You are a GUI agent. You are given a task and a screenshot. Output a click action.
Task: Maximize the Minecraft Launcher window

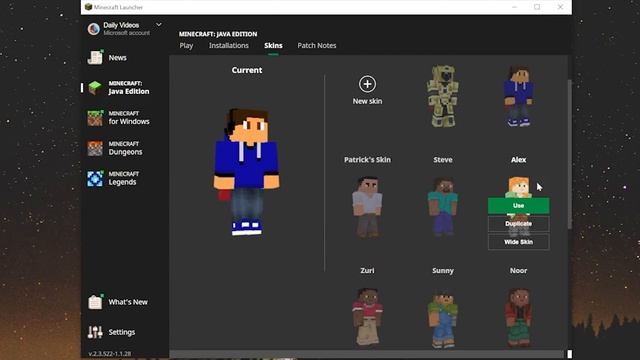pyautogui.click(x=537, y=7)
